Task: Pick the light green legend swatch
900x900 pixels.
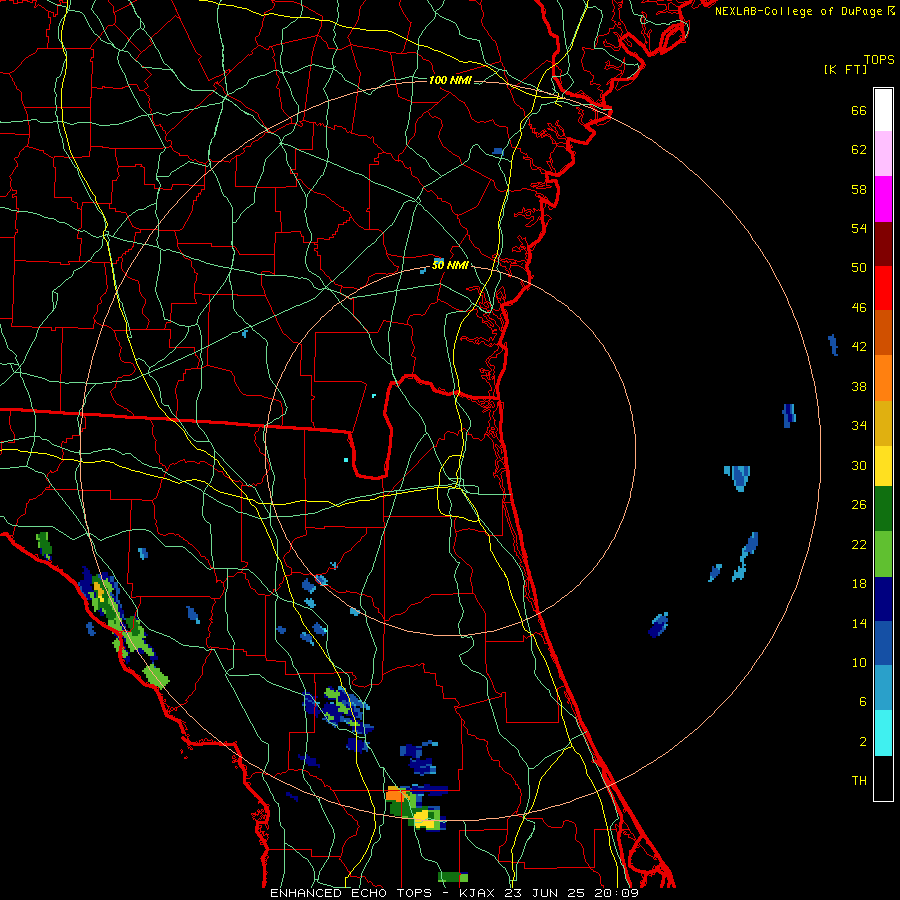Action: (883, 554)
